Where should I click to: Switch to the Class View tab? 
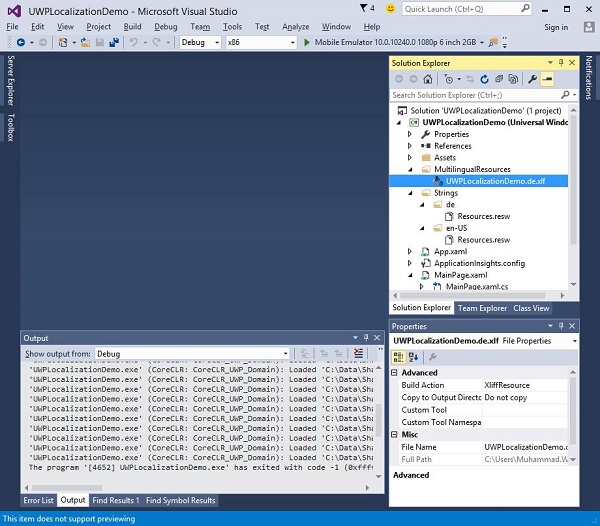(531, 308)
